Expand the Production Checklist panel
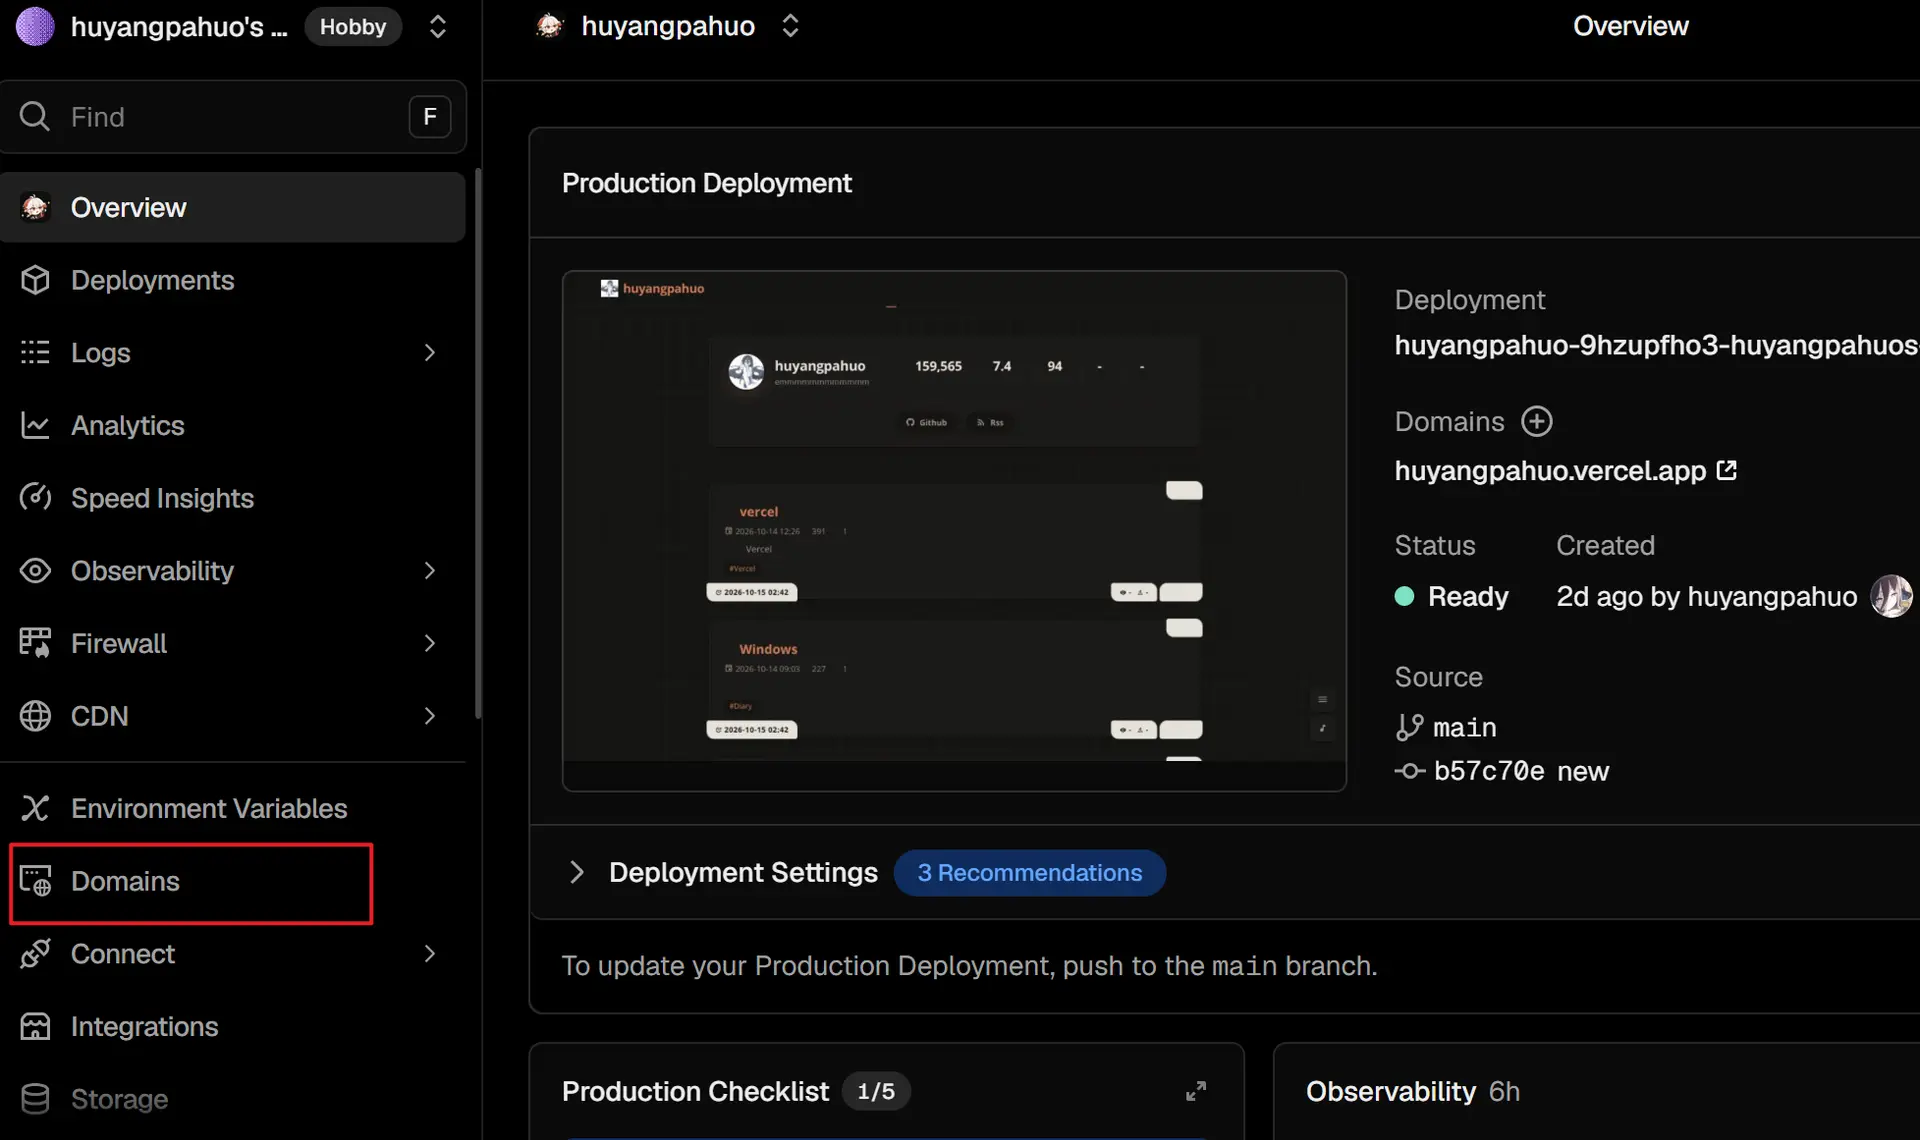The height and width of the screenshot is (1140, 1920). click(x=1196, y=1091)
